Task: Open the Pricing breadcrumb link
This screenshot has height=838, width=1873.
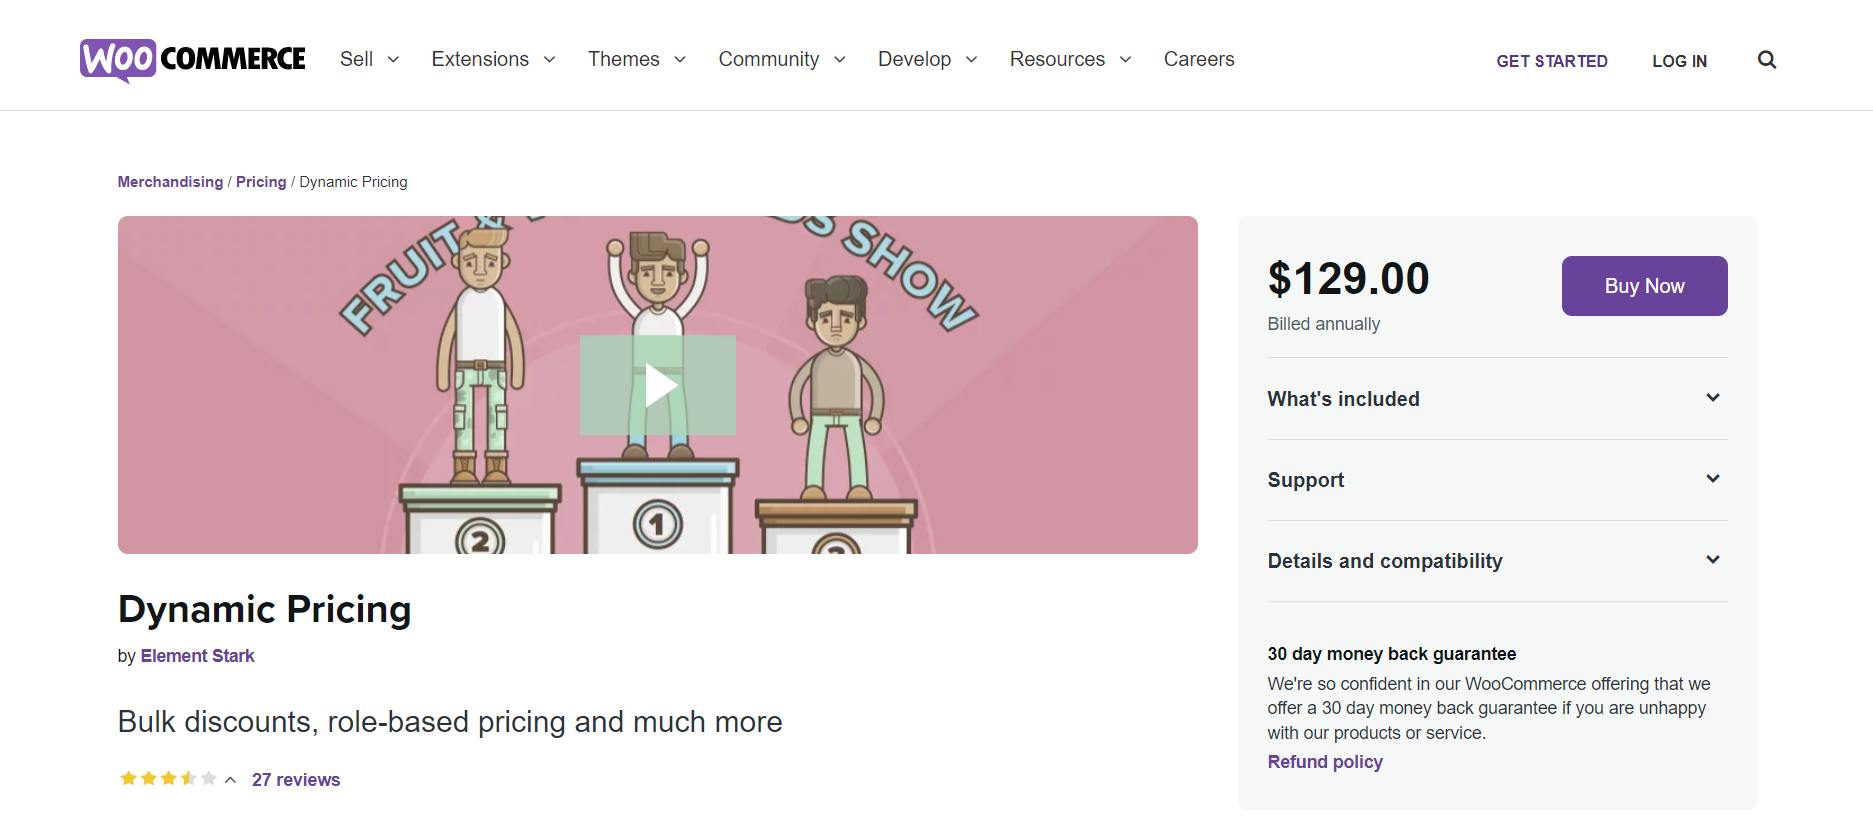Action: (x=261, y=182)
